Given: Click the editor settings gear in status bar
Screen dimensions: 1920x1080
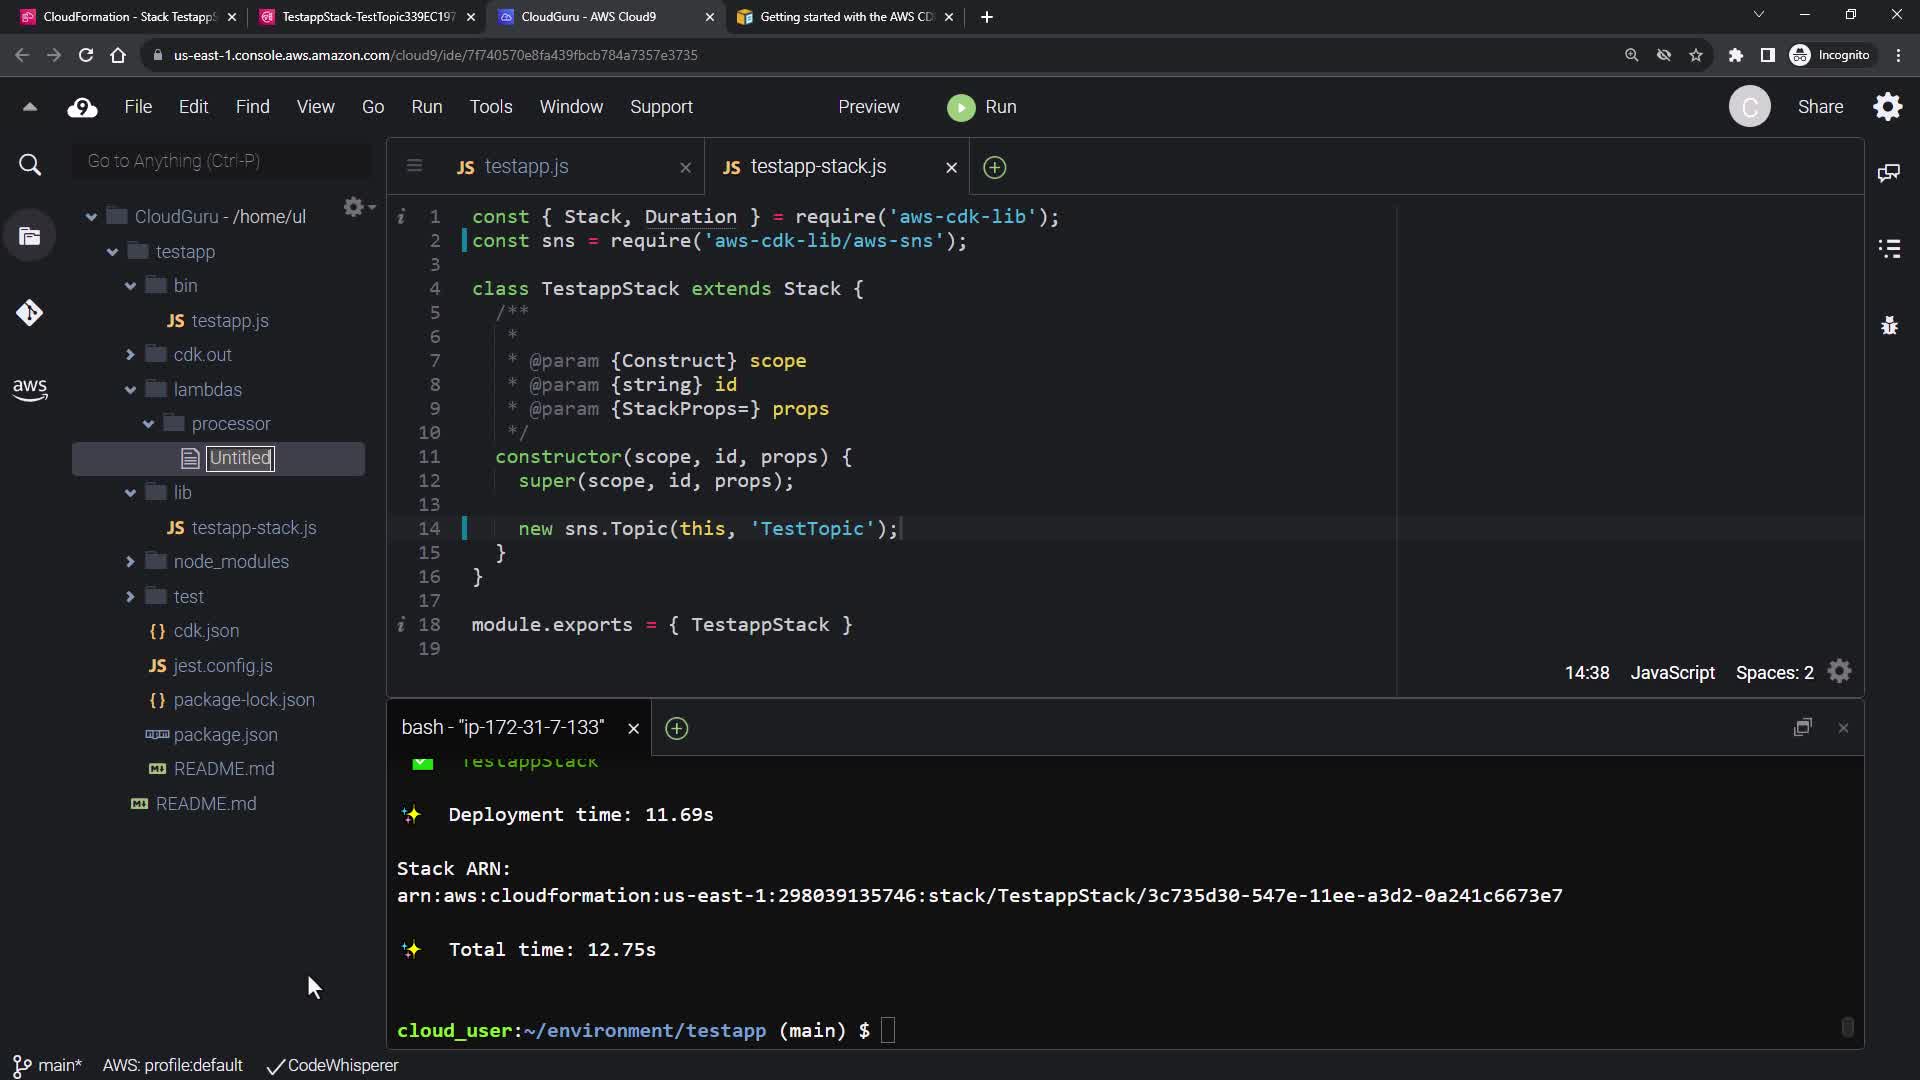Looking at the screenshot, I should click(1839, 672).
